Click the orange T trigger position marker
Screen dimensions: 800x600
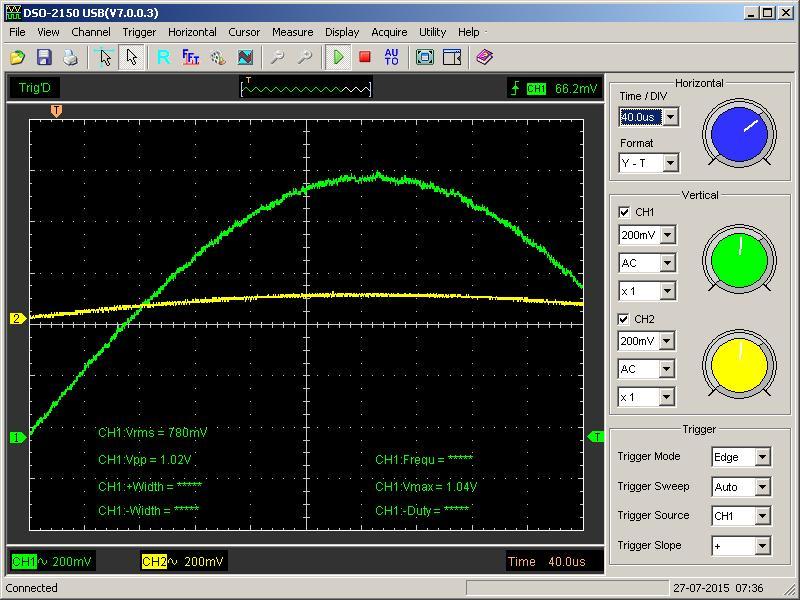pyautogui.click(x=57, y=111)
